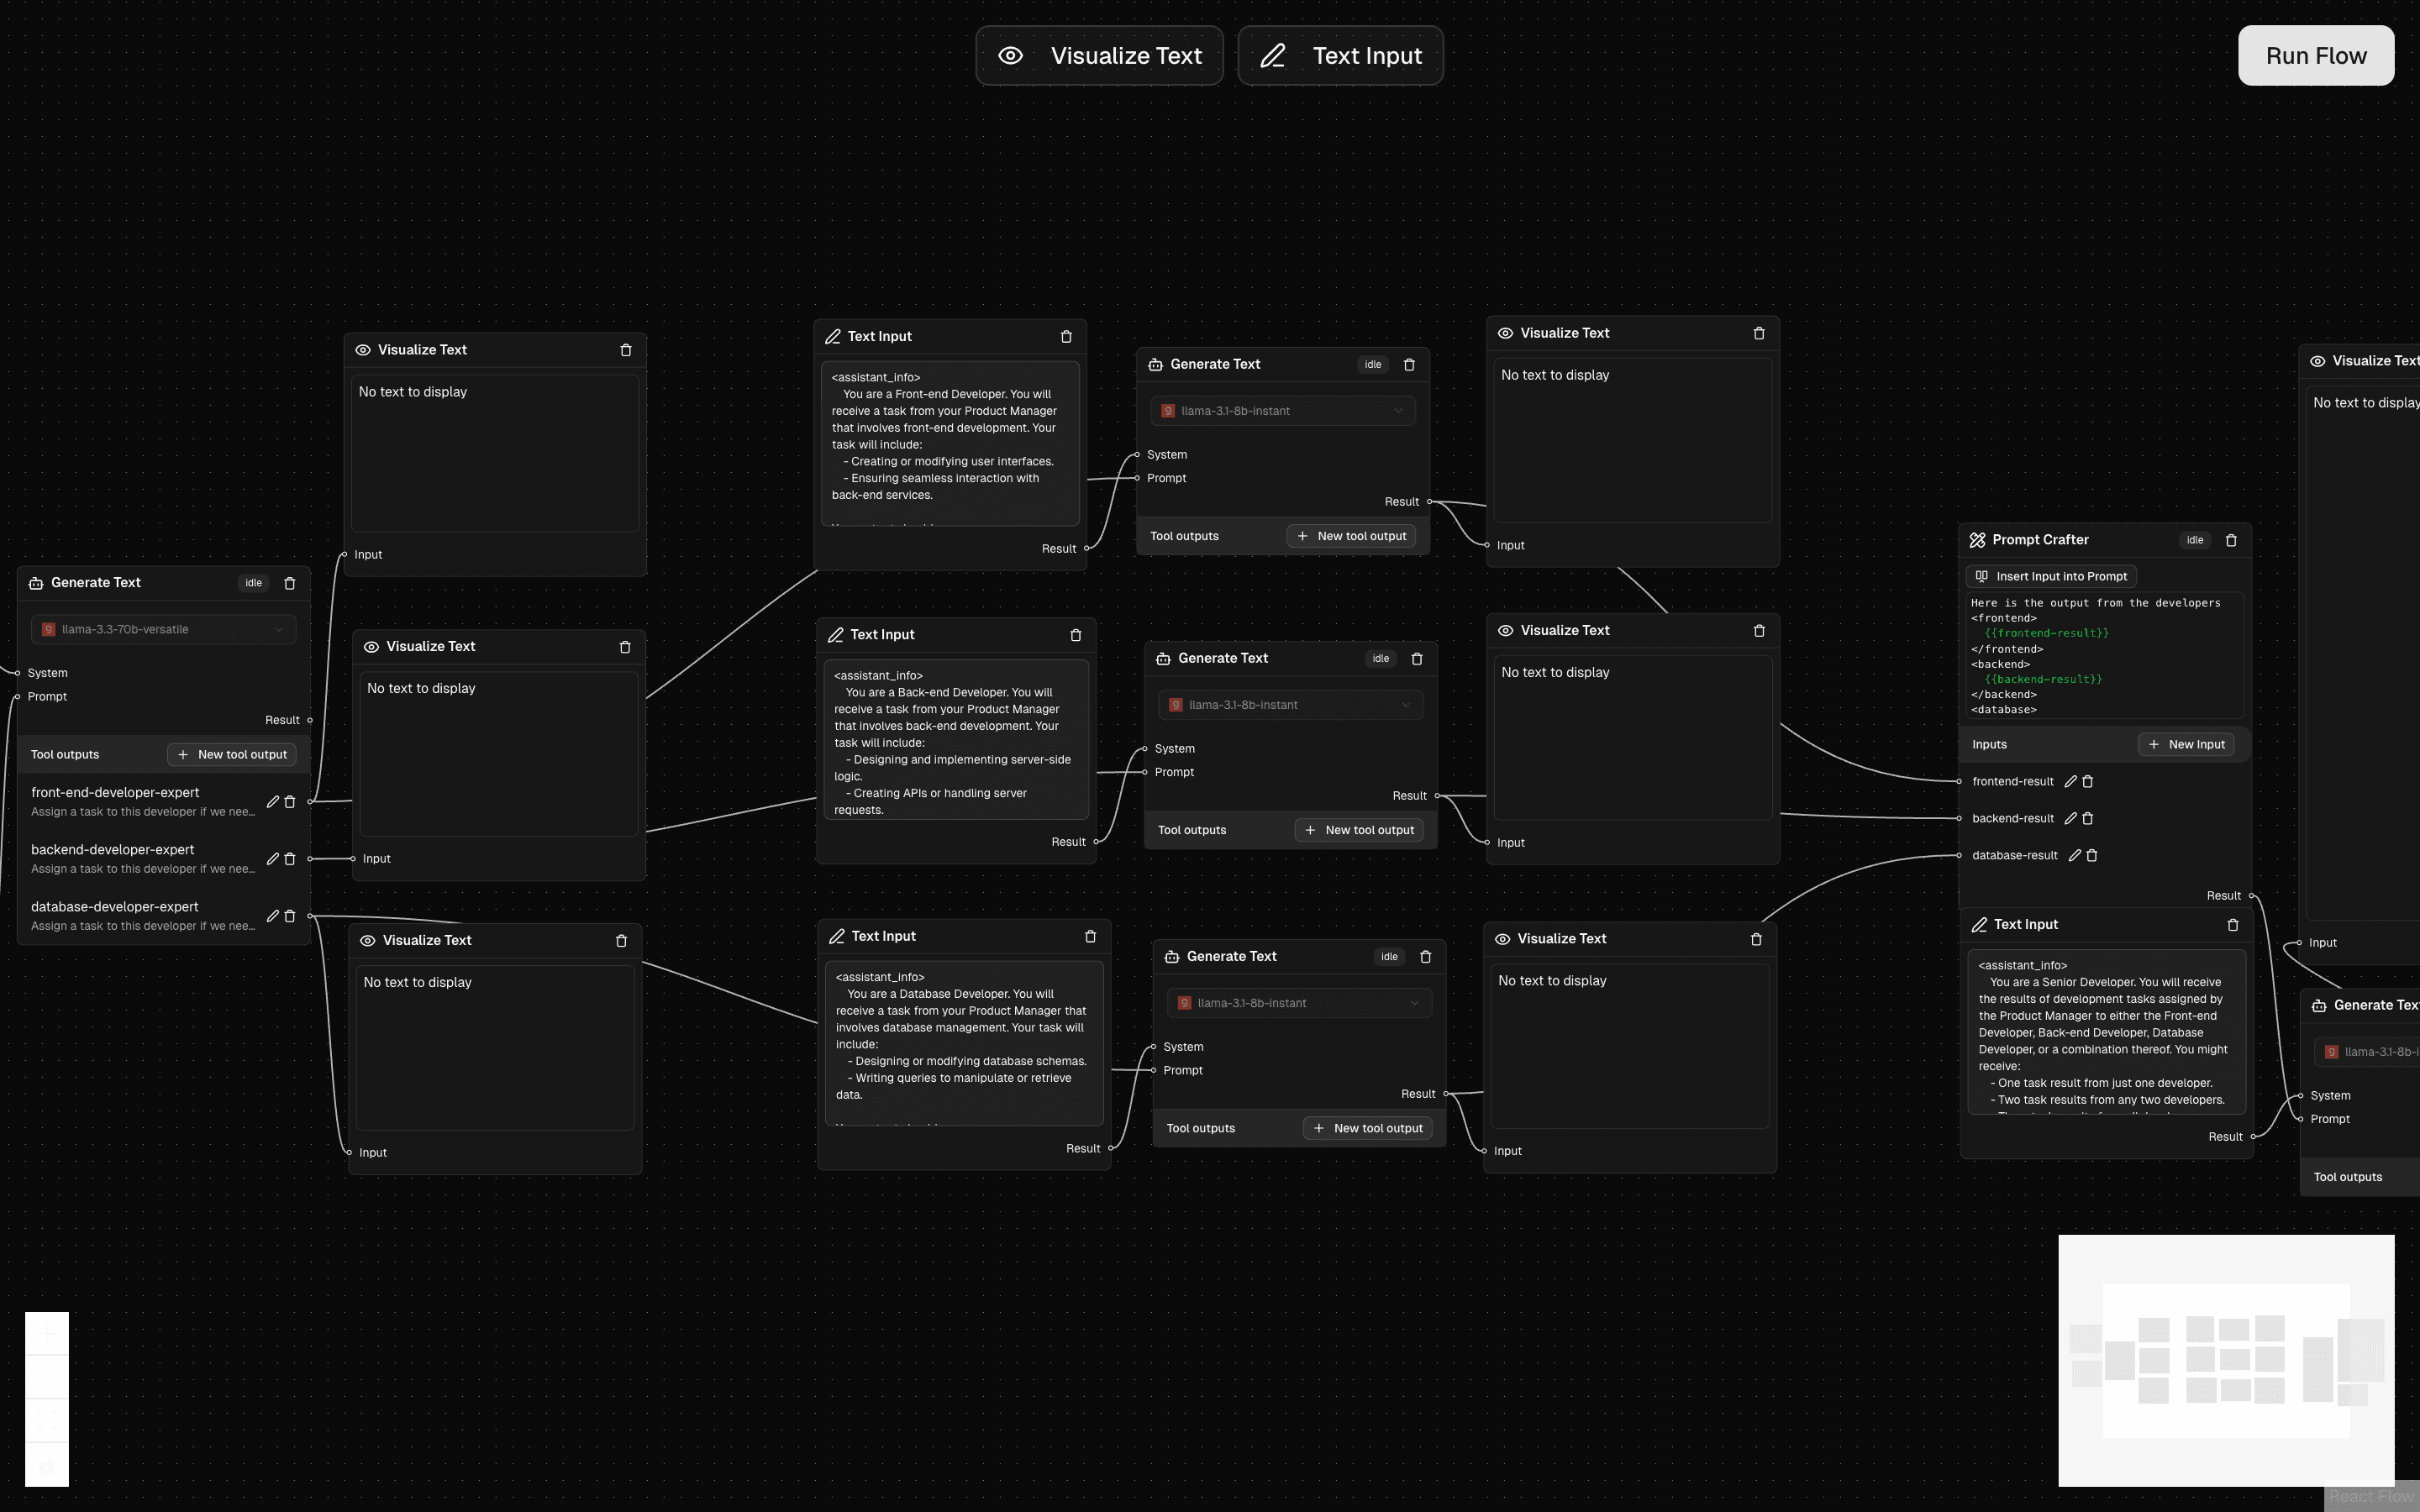
Task: Zoom in using the canvas plus control
Action: click(46, 1333)
